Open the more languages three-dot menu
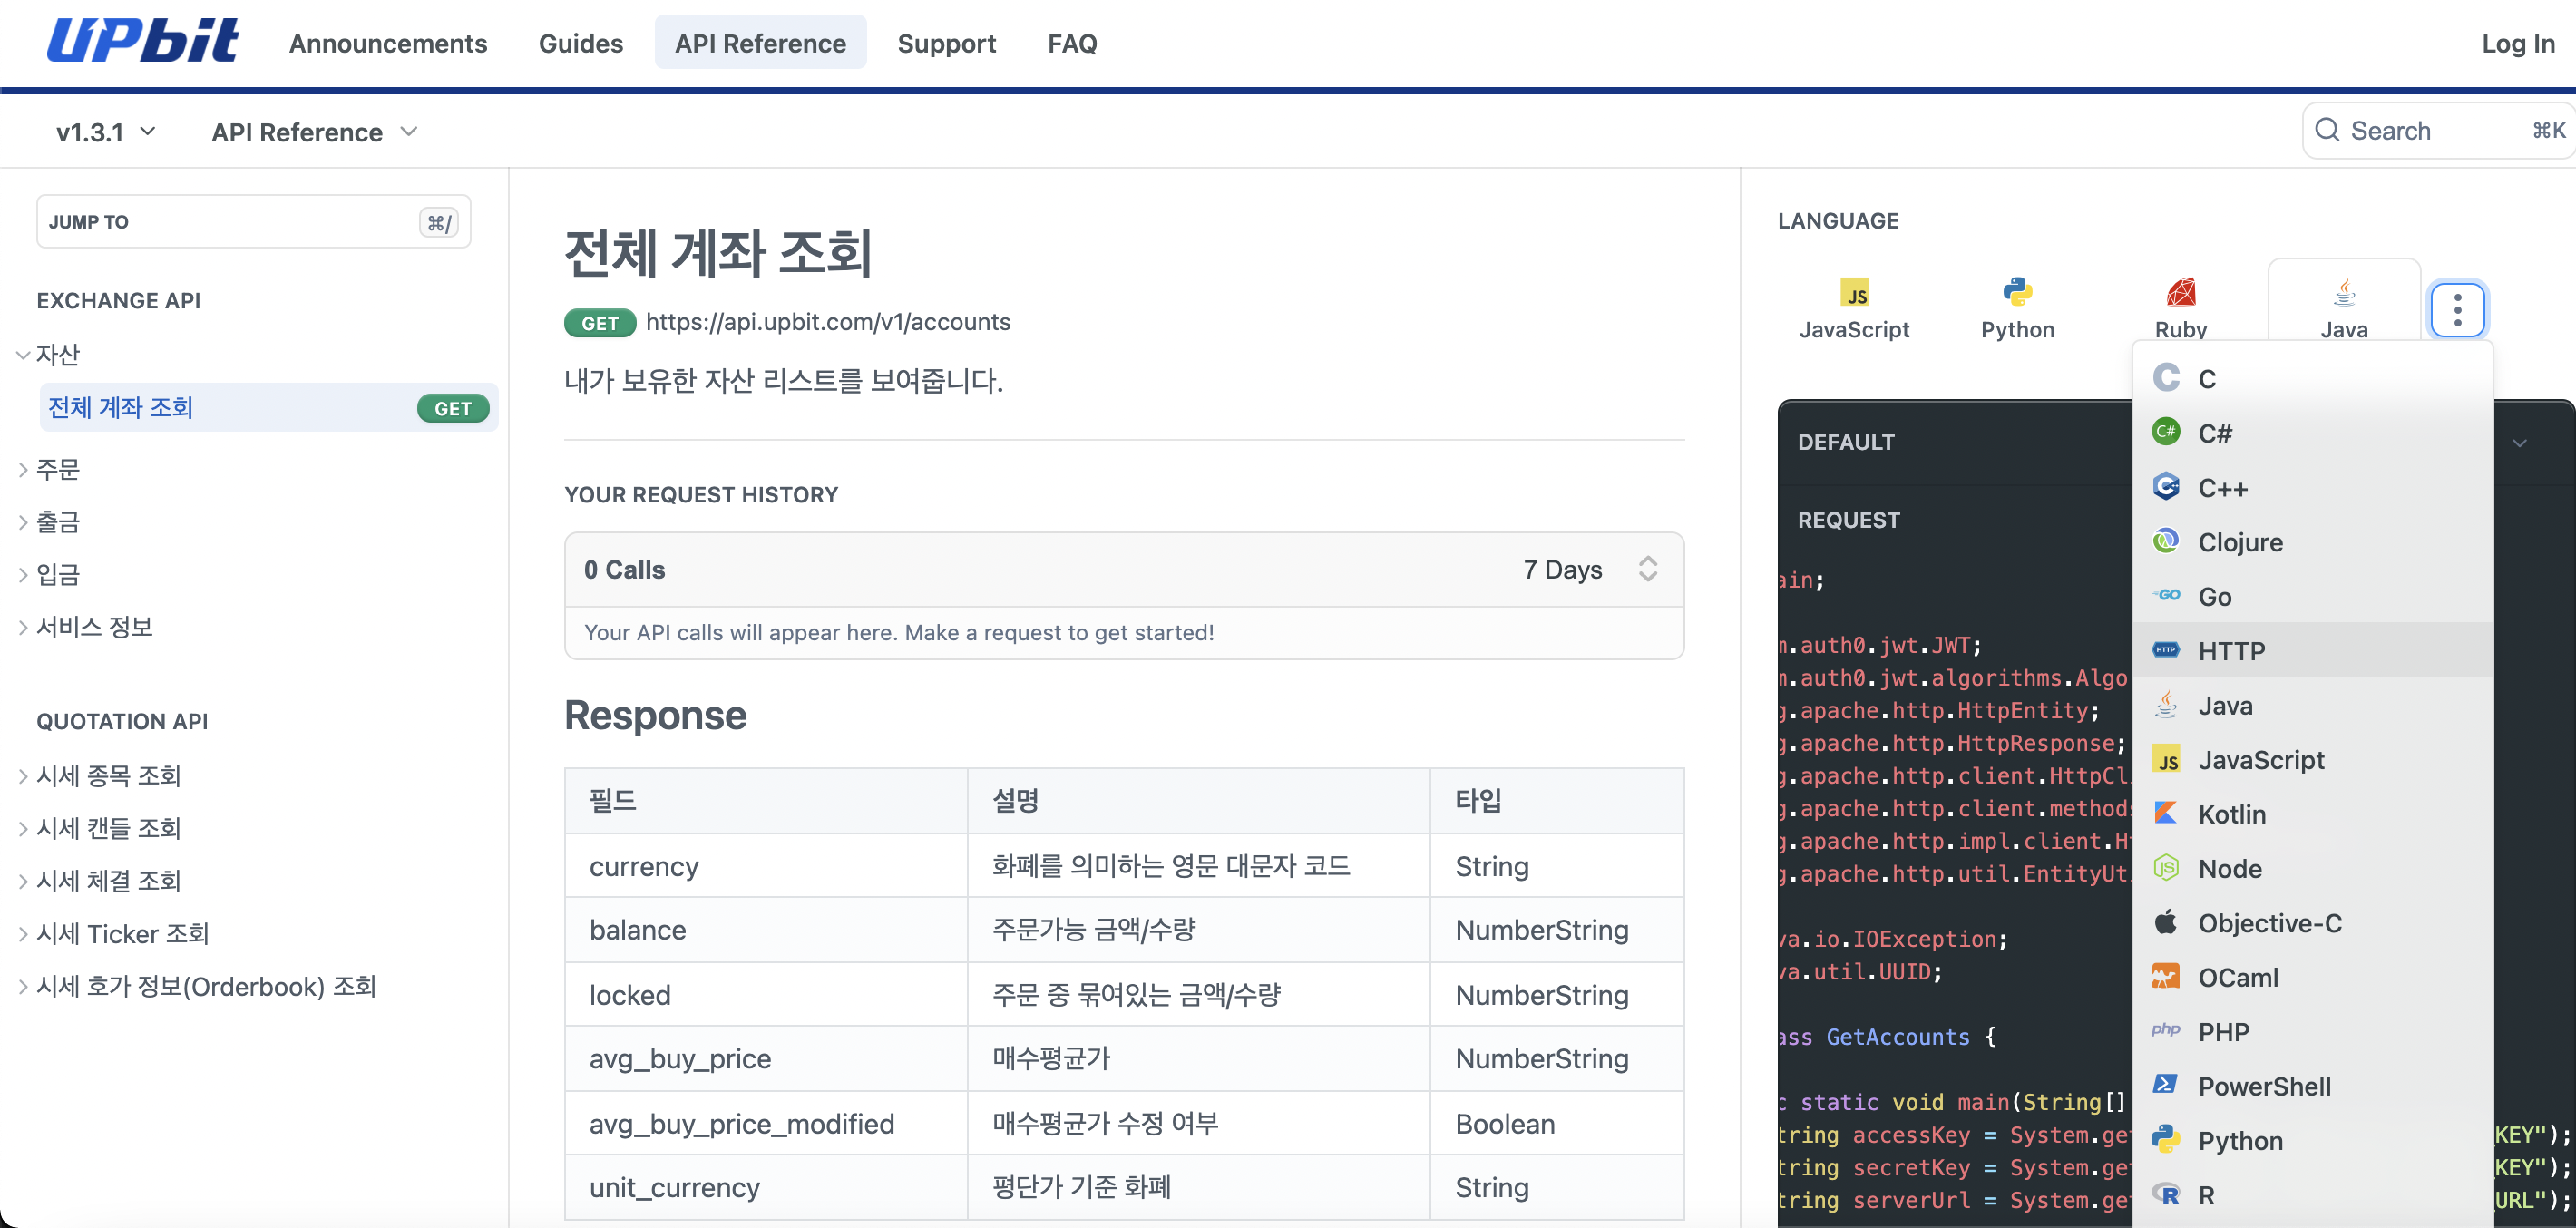Screen dimensions: 2576x1228 2457,310
